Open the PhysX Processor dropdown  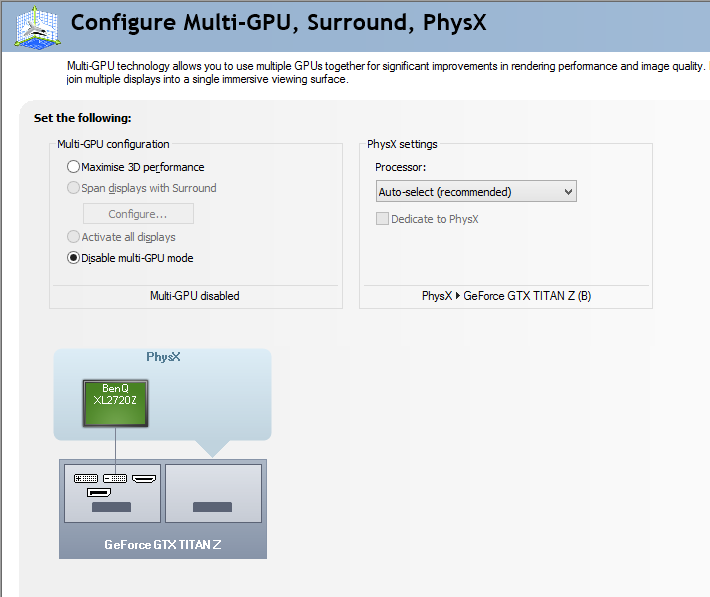tap(476, 191)
